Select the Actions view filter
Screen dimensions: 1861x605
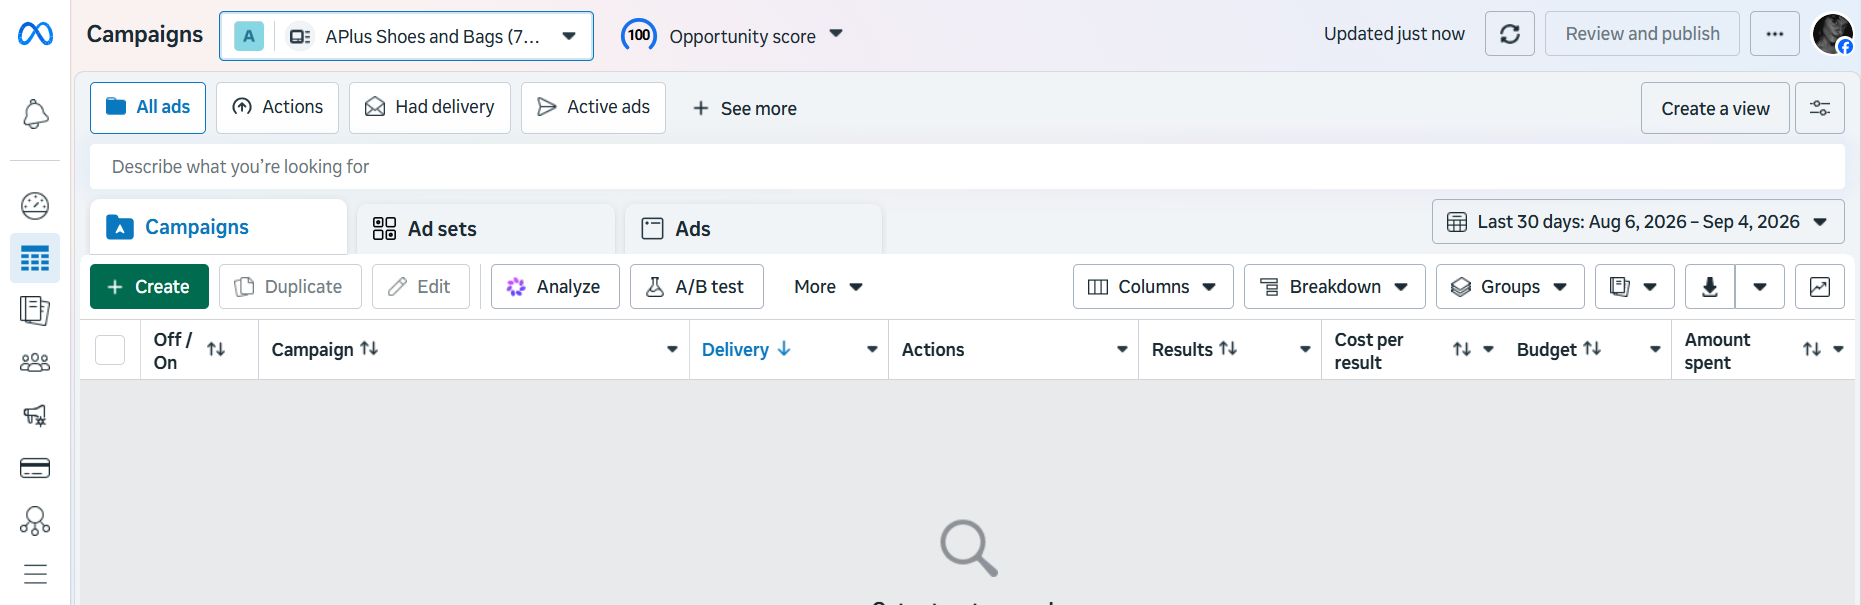tap(277, 108)
